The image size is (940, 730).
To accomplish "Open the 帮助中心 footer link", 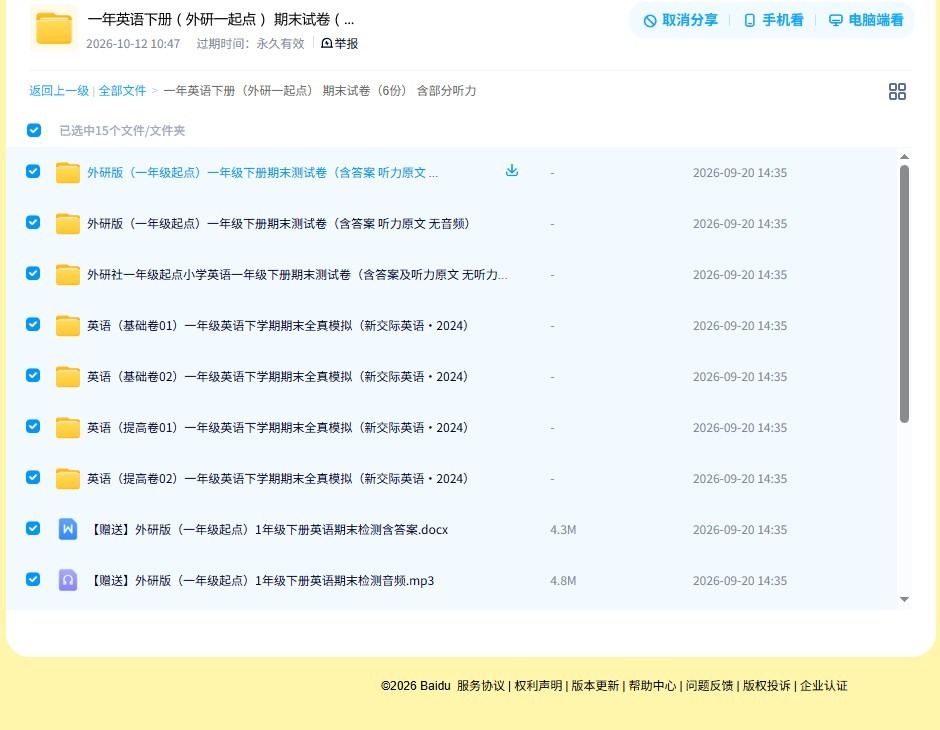I will click(652, 686).
